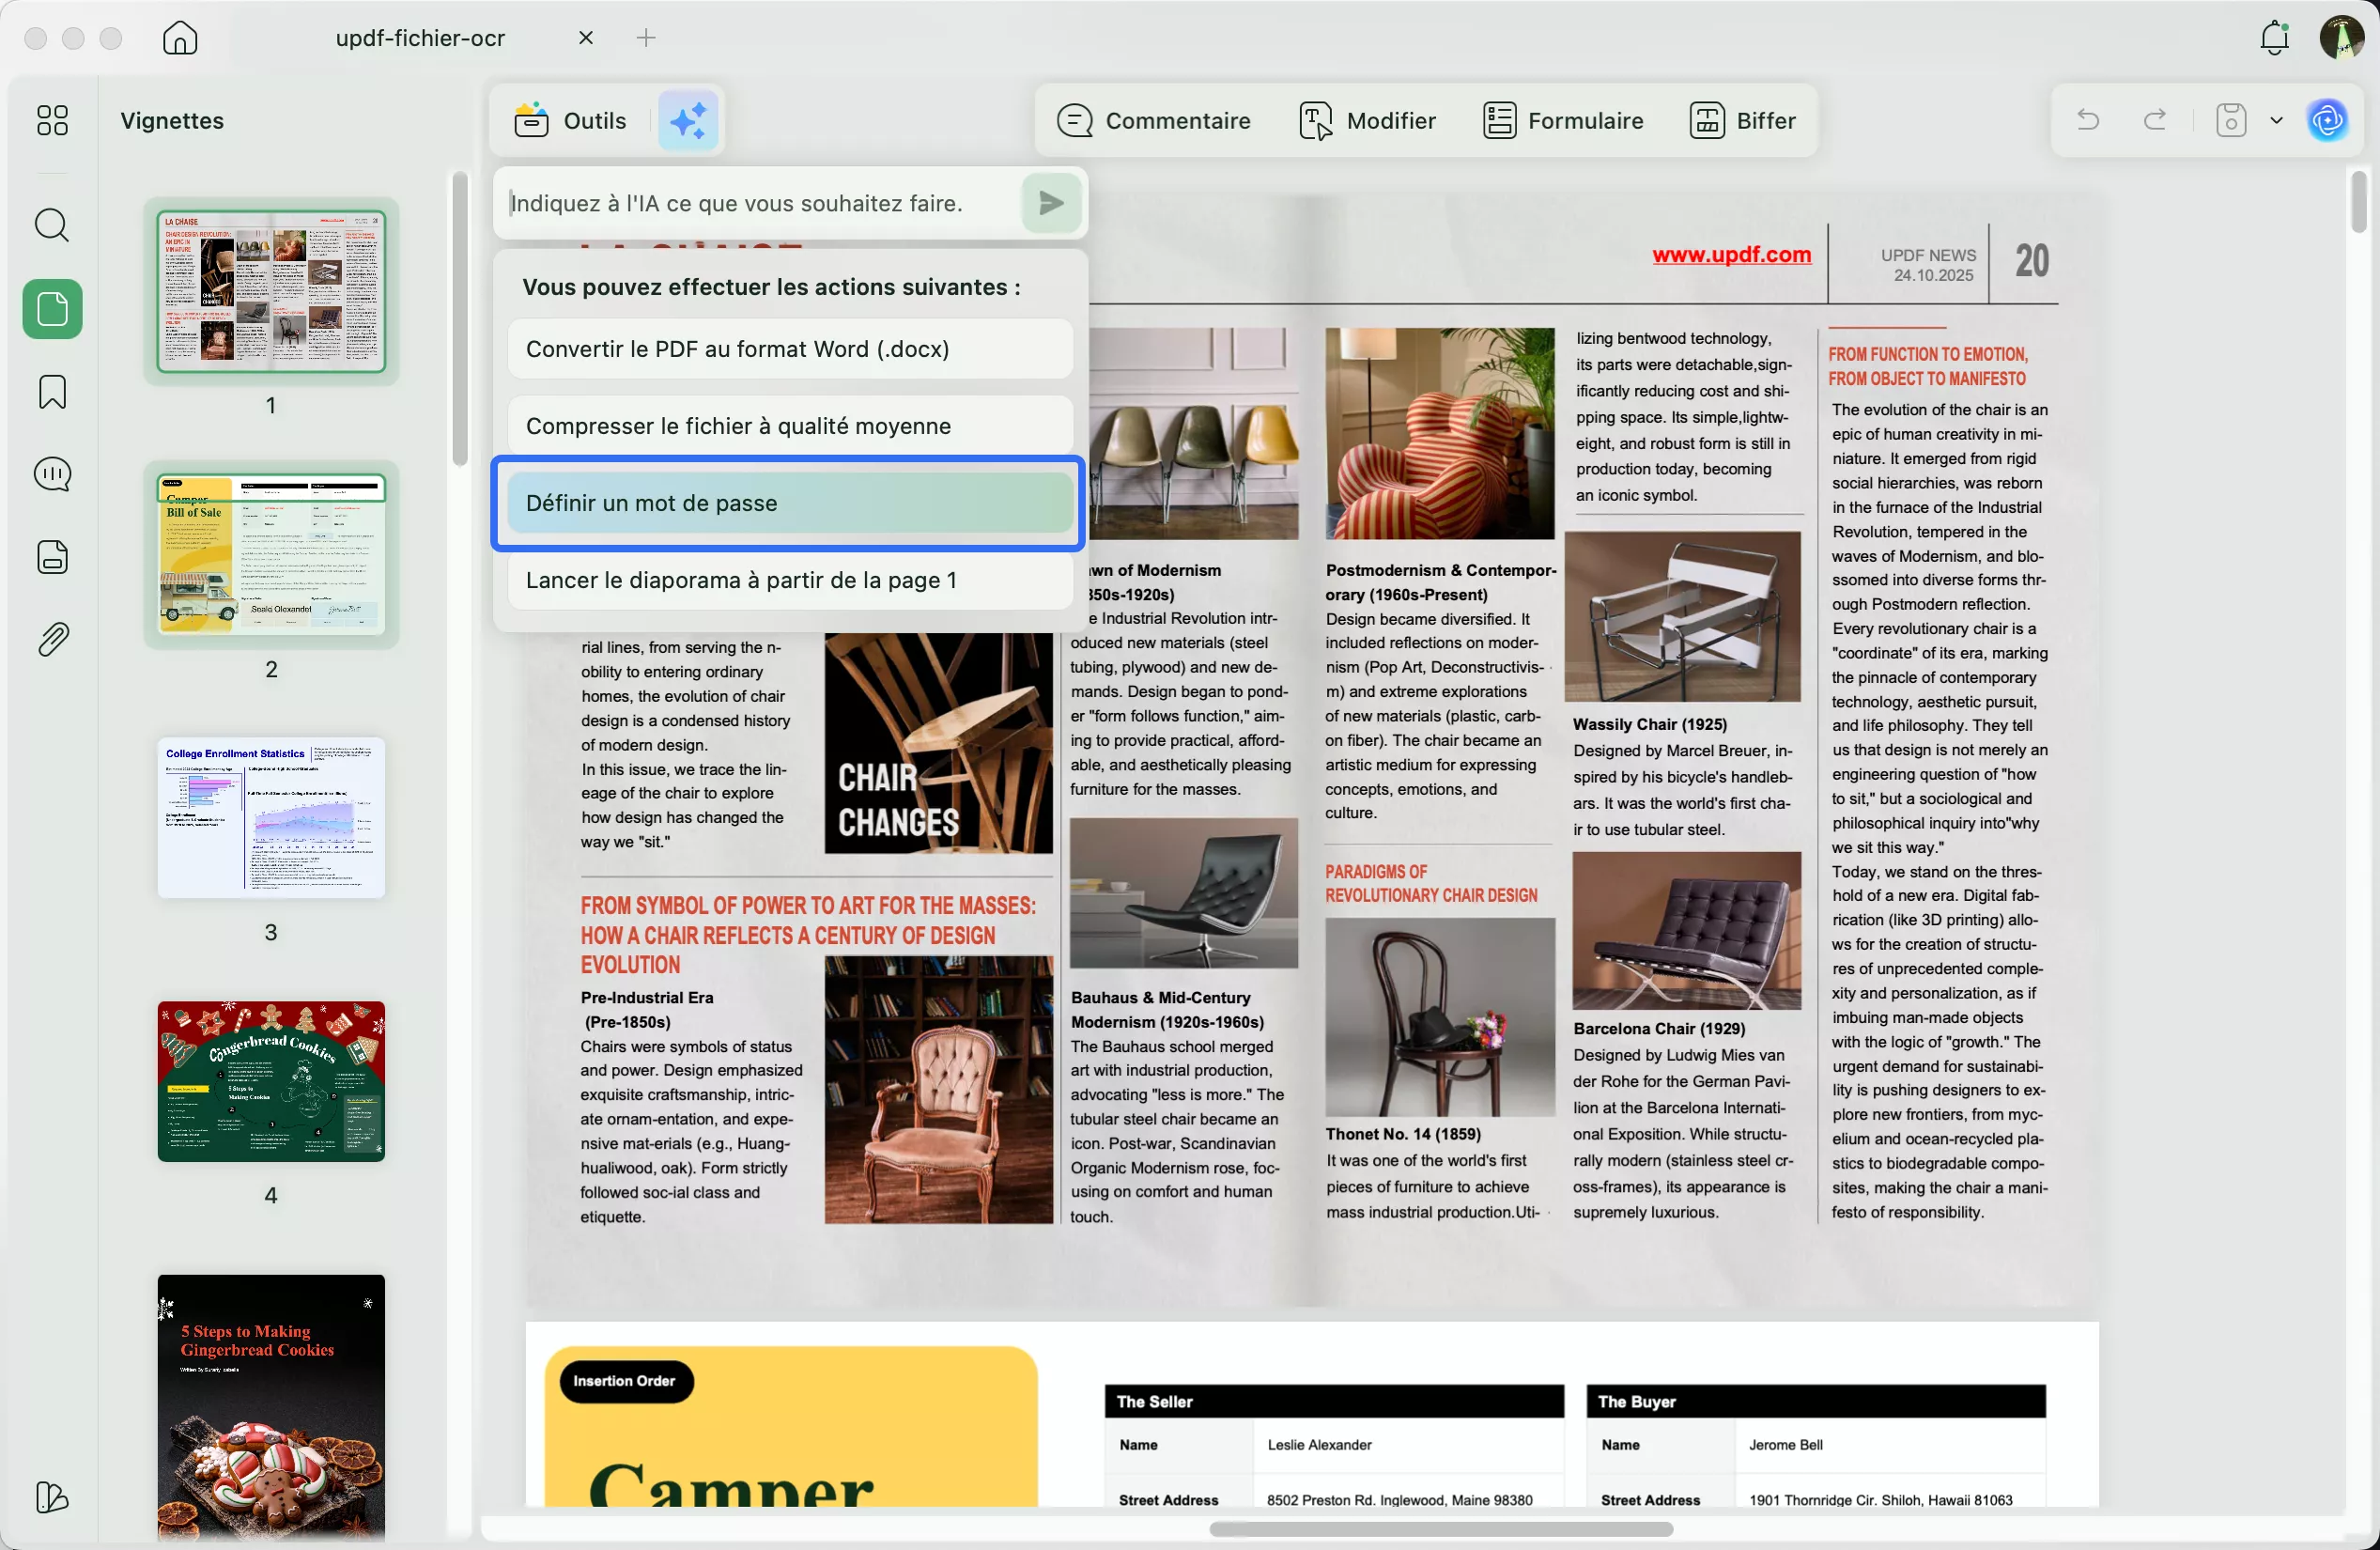Open the UPDF AI assistant icon at top right
Image resolution: width=2380 pixels, height=1550 pixels.
click(x=2327, y=120)
